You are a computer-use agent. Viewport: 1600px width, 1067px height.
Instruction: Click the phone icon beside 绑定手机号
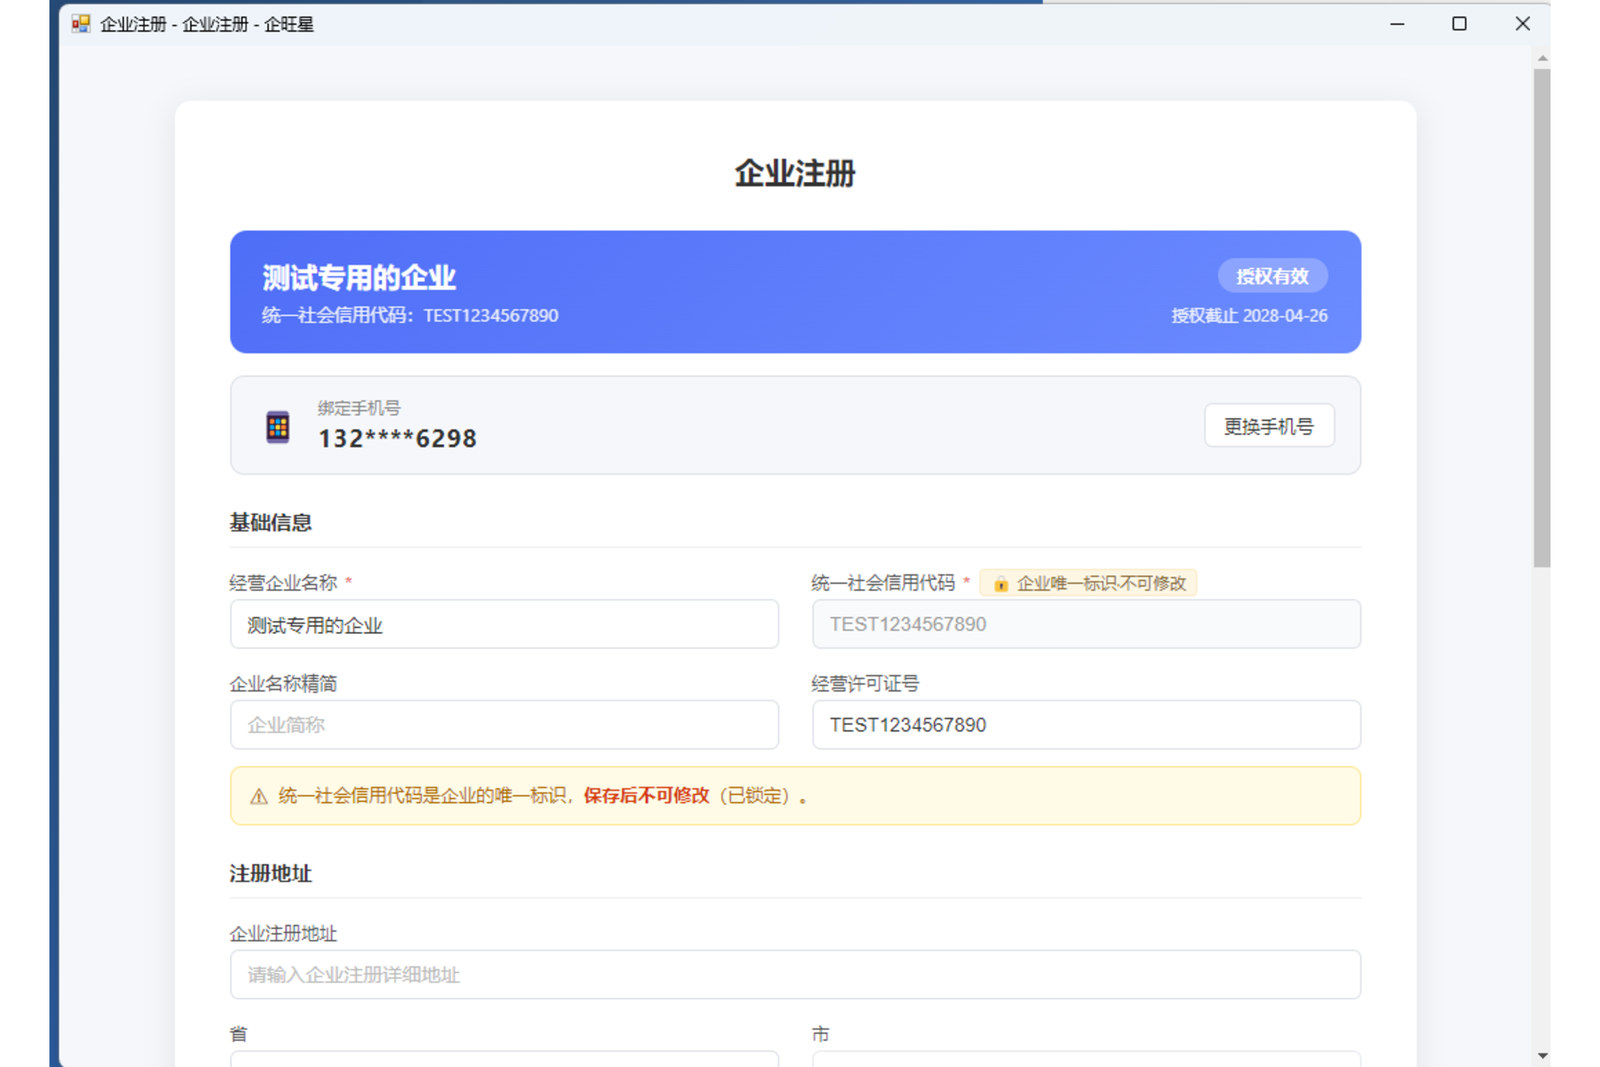point(278,427)
